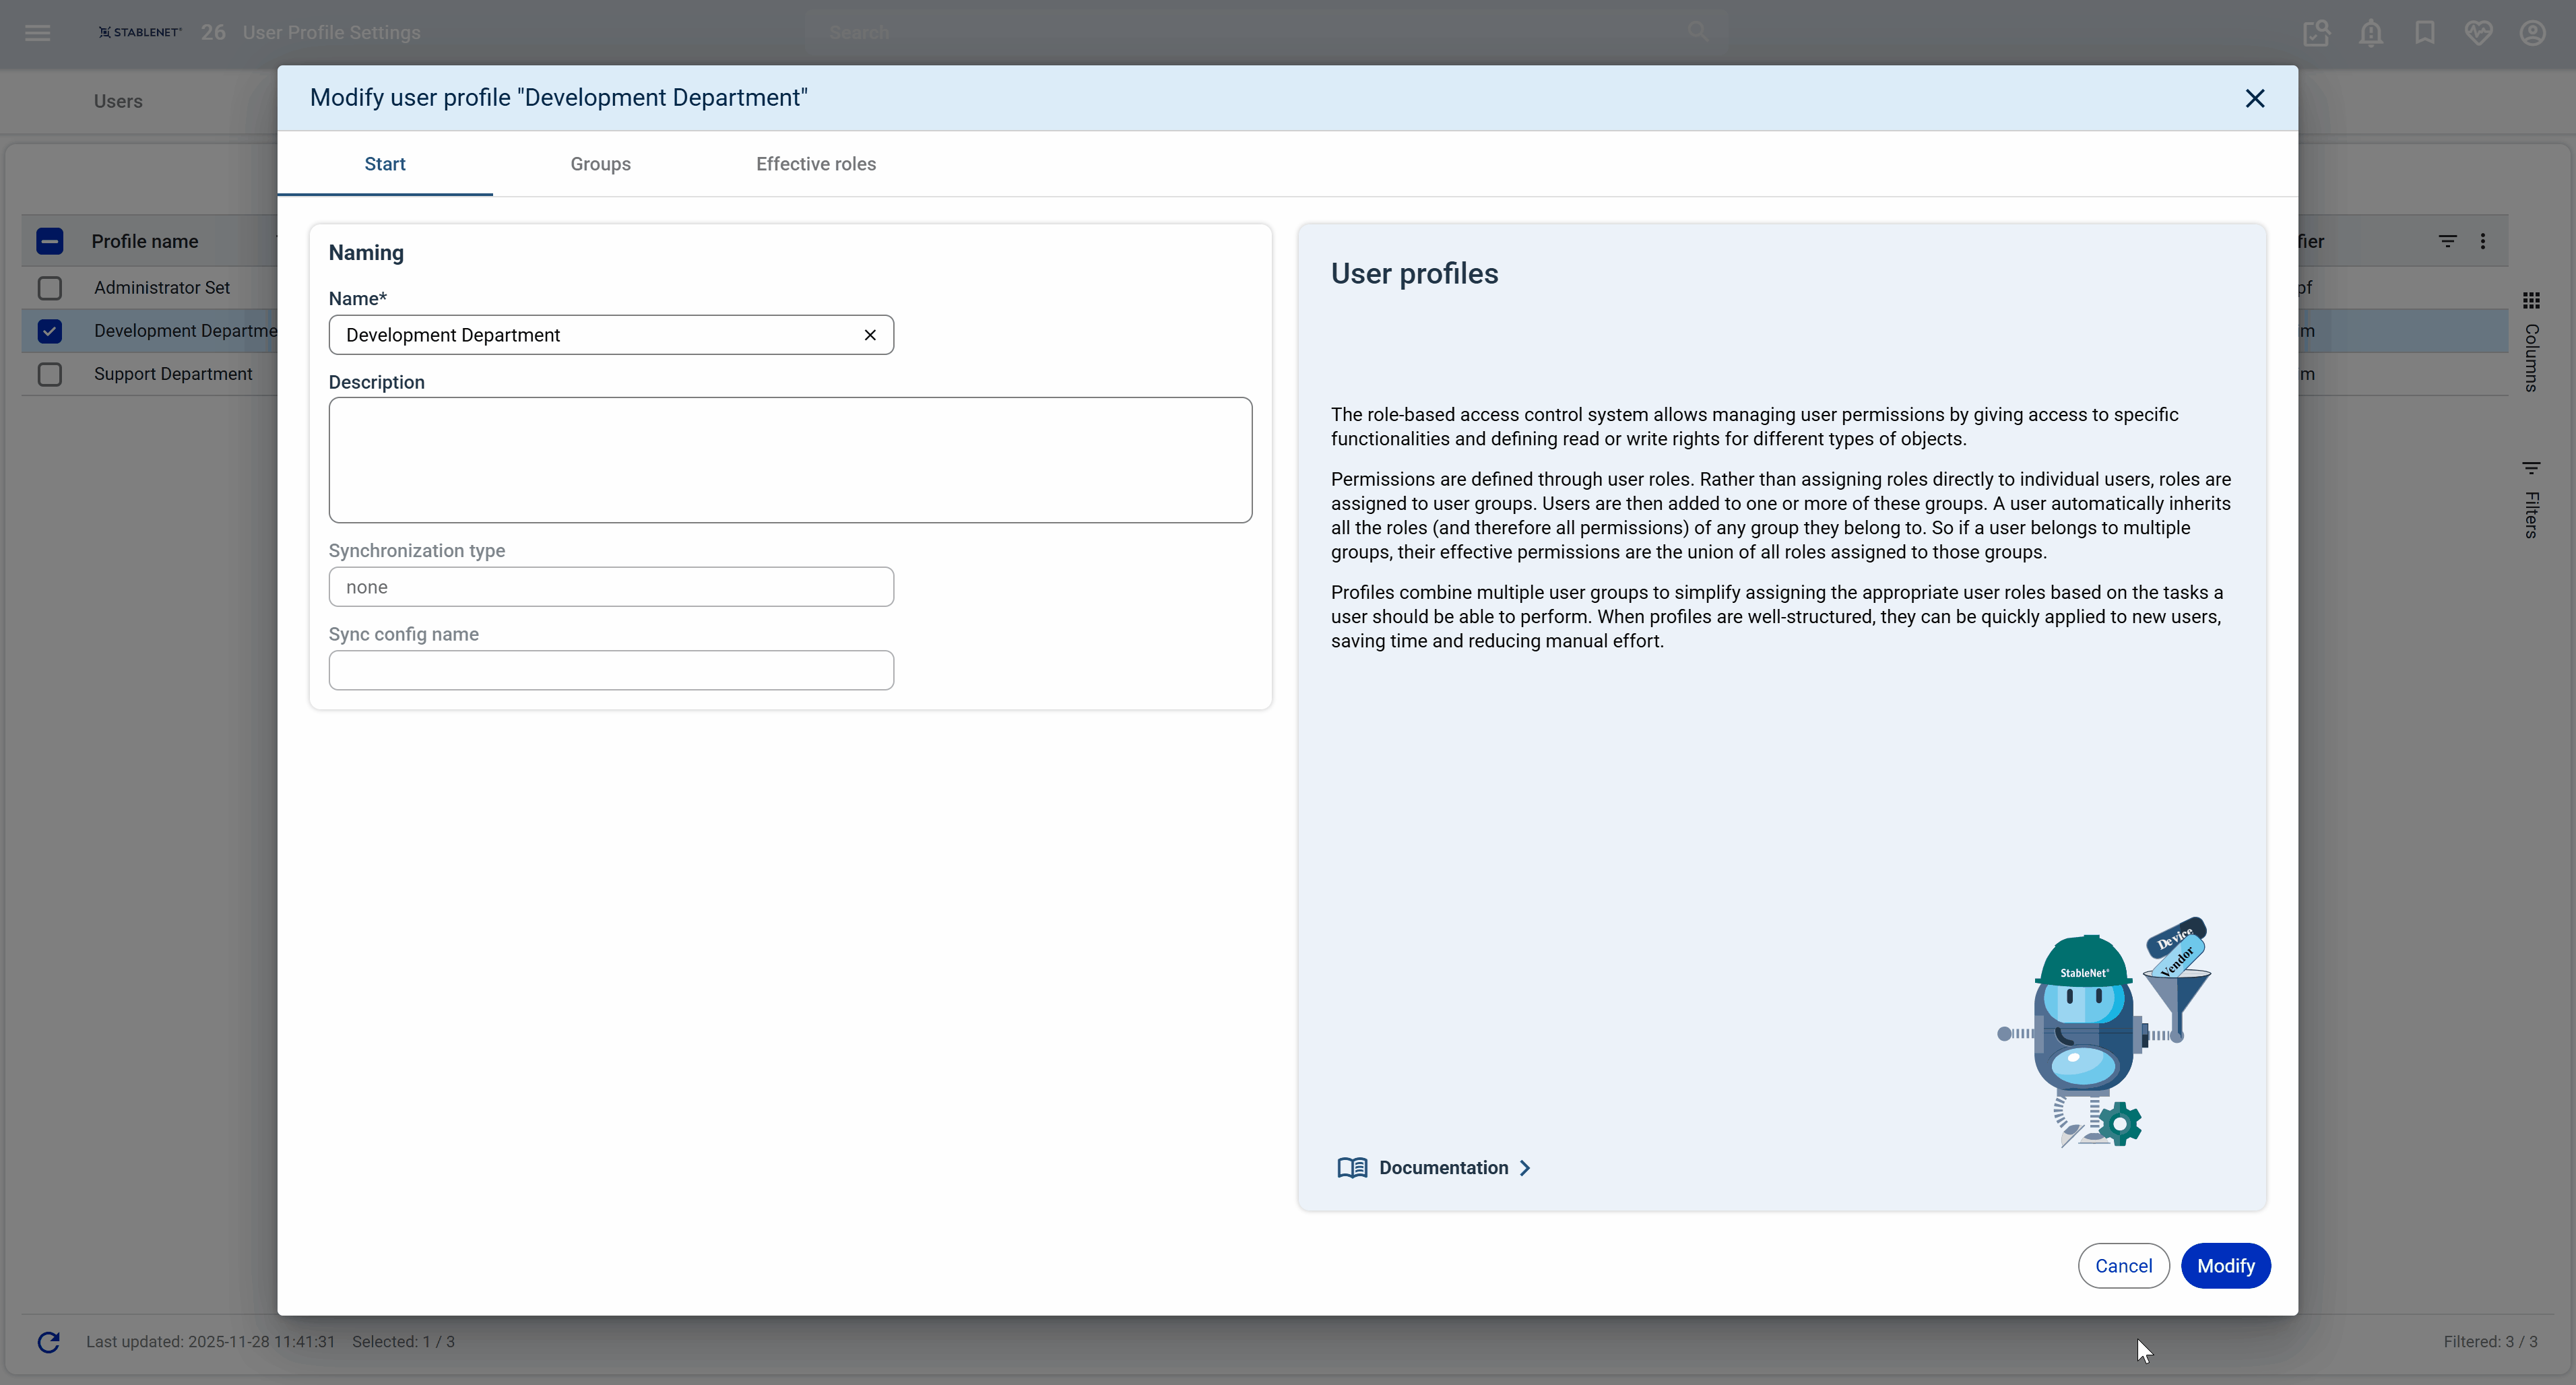Click the table filter lines icon
Viewport: 2576px width, 1385px height.
[x=2447, y=241]
